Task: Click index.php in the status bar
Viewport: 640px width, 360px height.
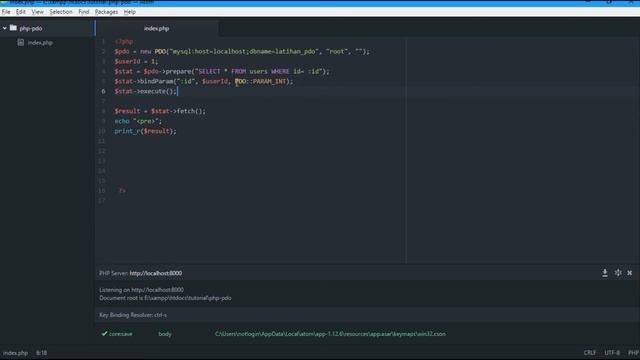Action: 16,353
